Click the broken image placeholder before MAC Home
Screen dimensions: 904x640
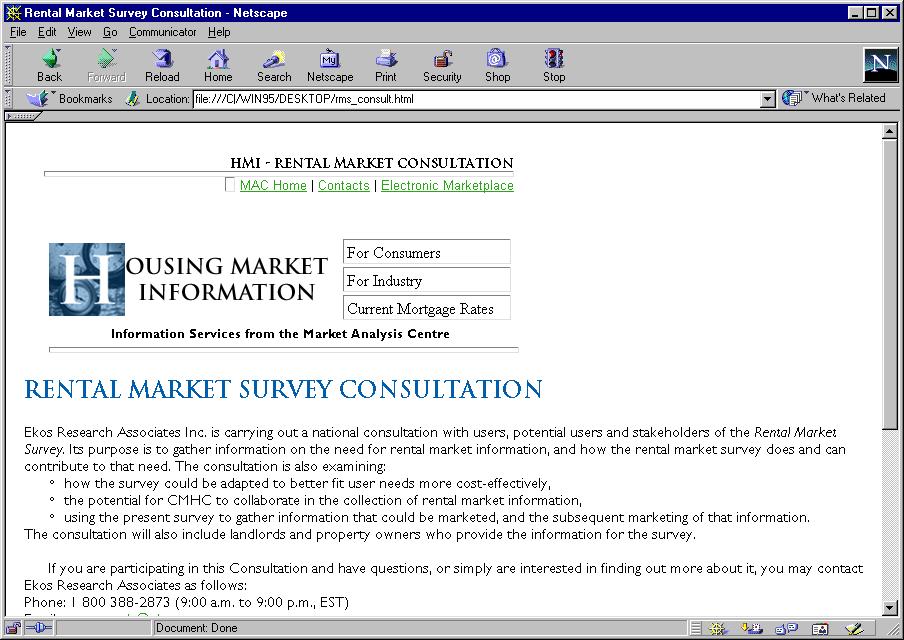pyautogui.click(x=229, y=185)
